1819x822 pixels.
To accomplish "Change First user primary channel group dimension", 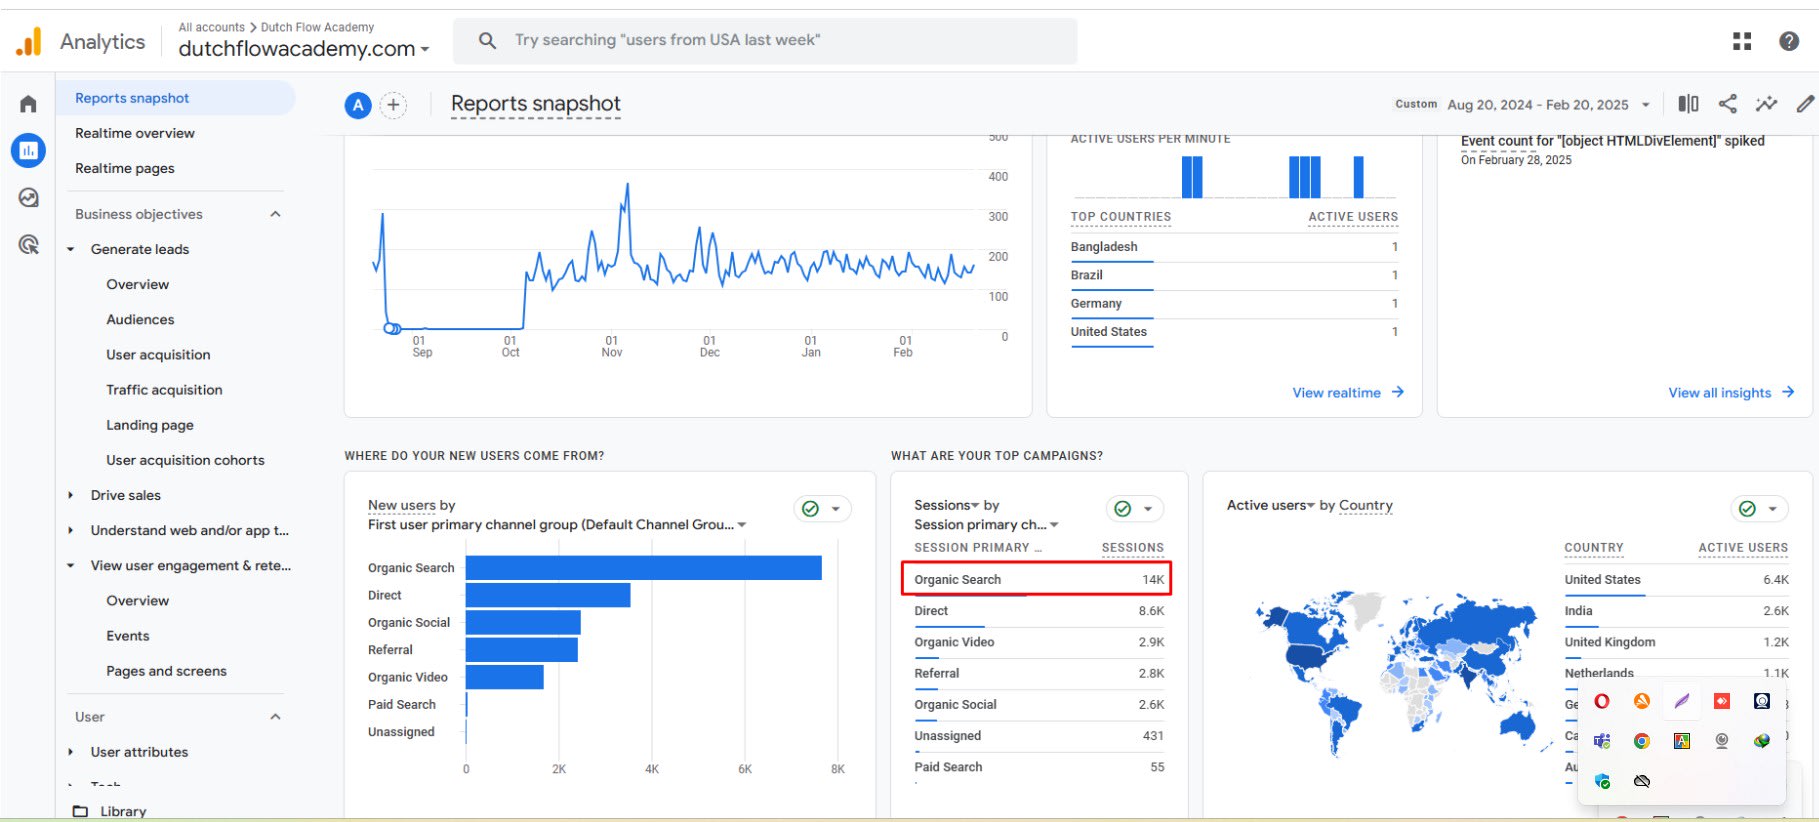I will coord(557,524).
